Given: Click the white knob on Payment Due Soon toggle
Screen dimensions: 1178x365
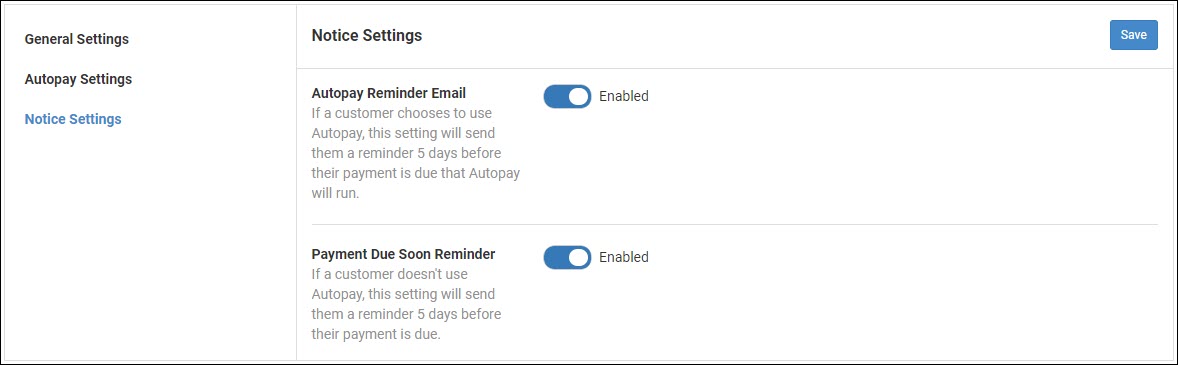Looking at the screenshot, I should 578,257.
